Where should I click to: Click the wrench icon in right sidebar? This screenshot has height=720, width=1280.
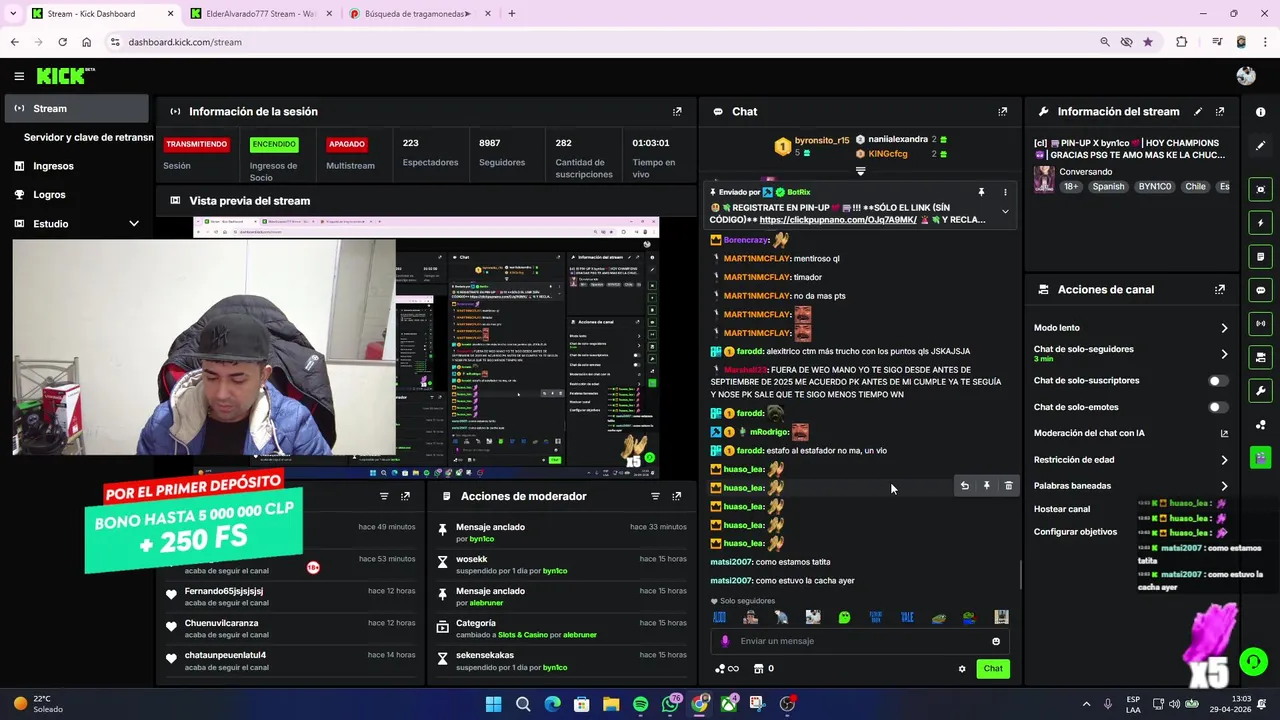pyautogui.click(x=1261, y=391)
